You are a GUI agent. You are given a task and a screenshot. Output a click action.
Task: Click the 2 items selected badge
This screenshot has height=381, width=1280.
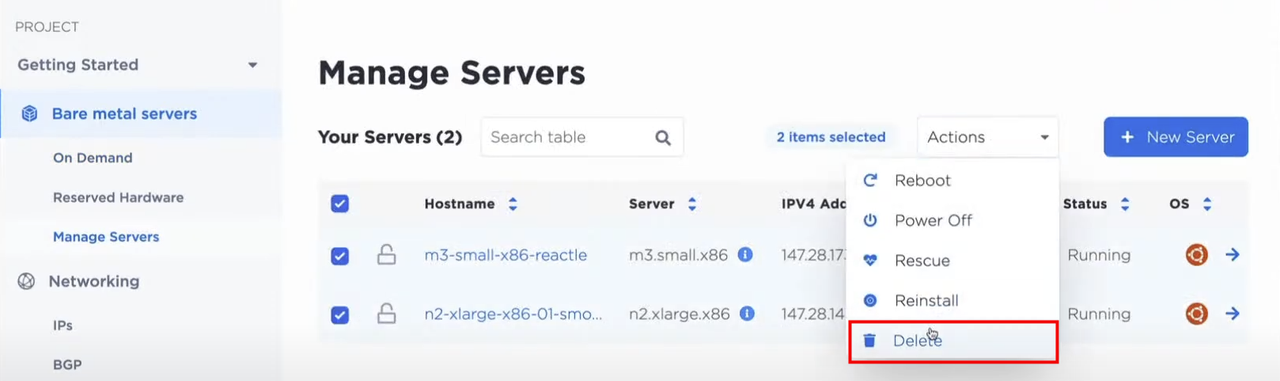tap(831, 137)
